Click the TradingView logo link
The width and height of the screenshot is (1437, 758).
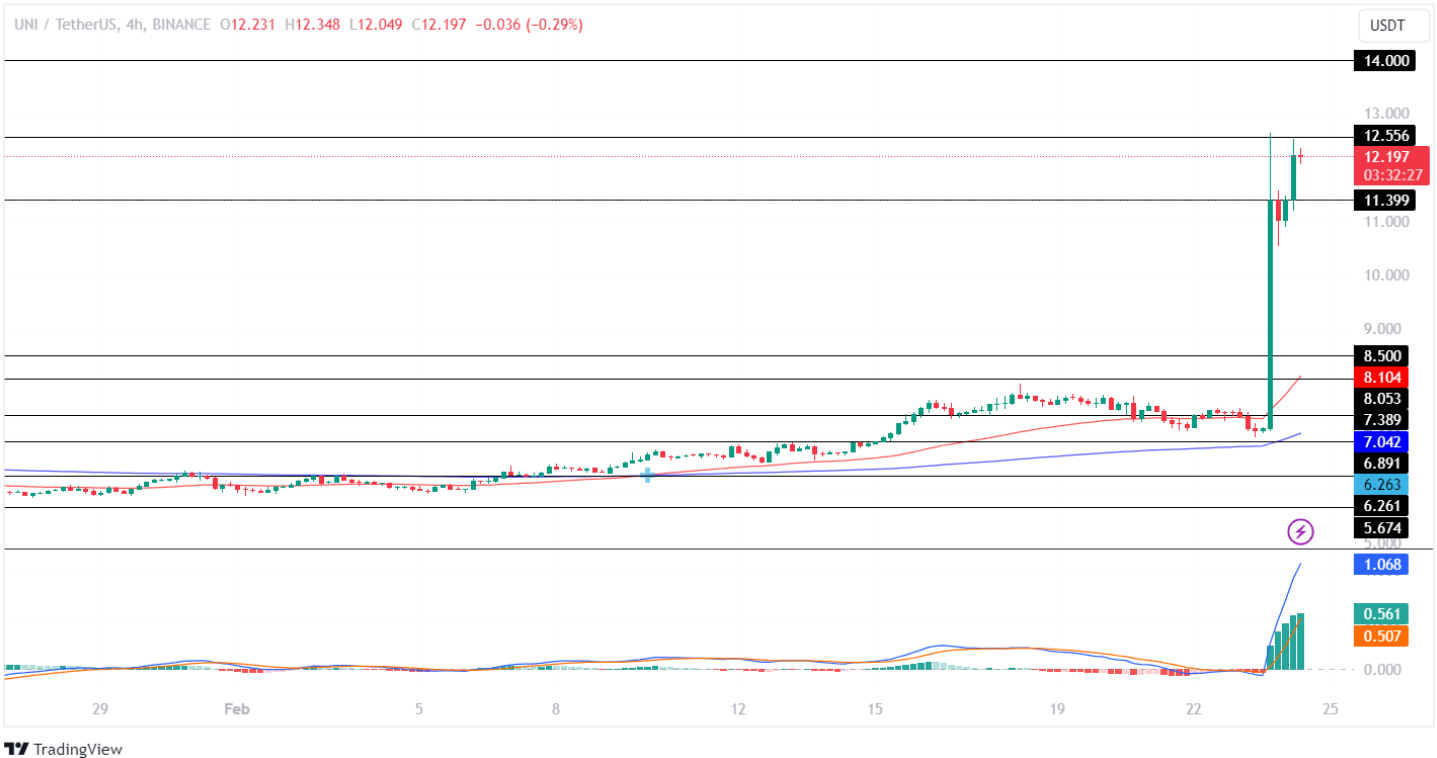[x=65, y=748]
